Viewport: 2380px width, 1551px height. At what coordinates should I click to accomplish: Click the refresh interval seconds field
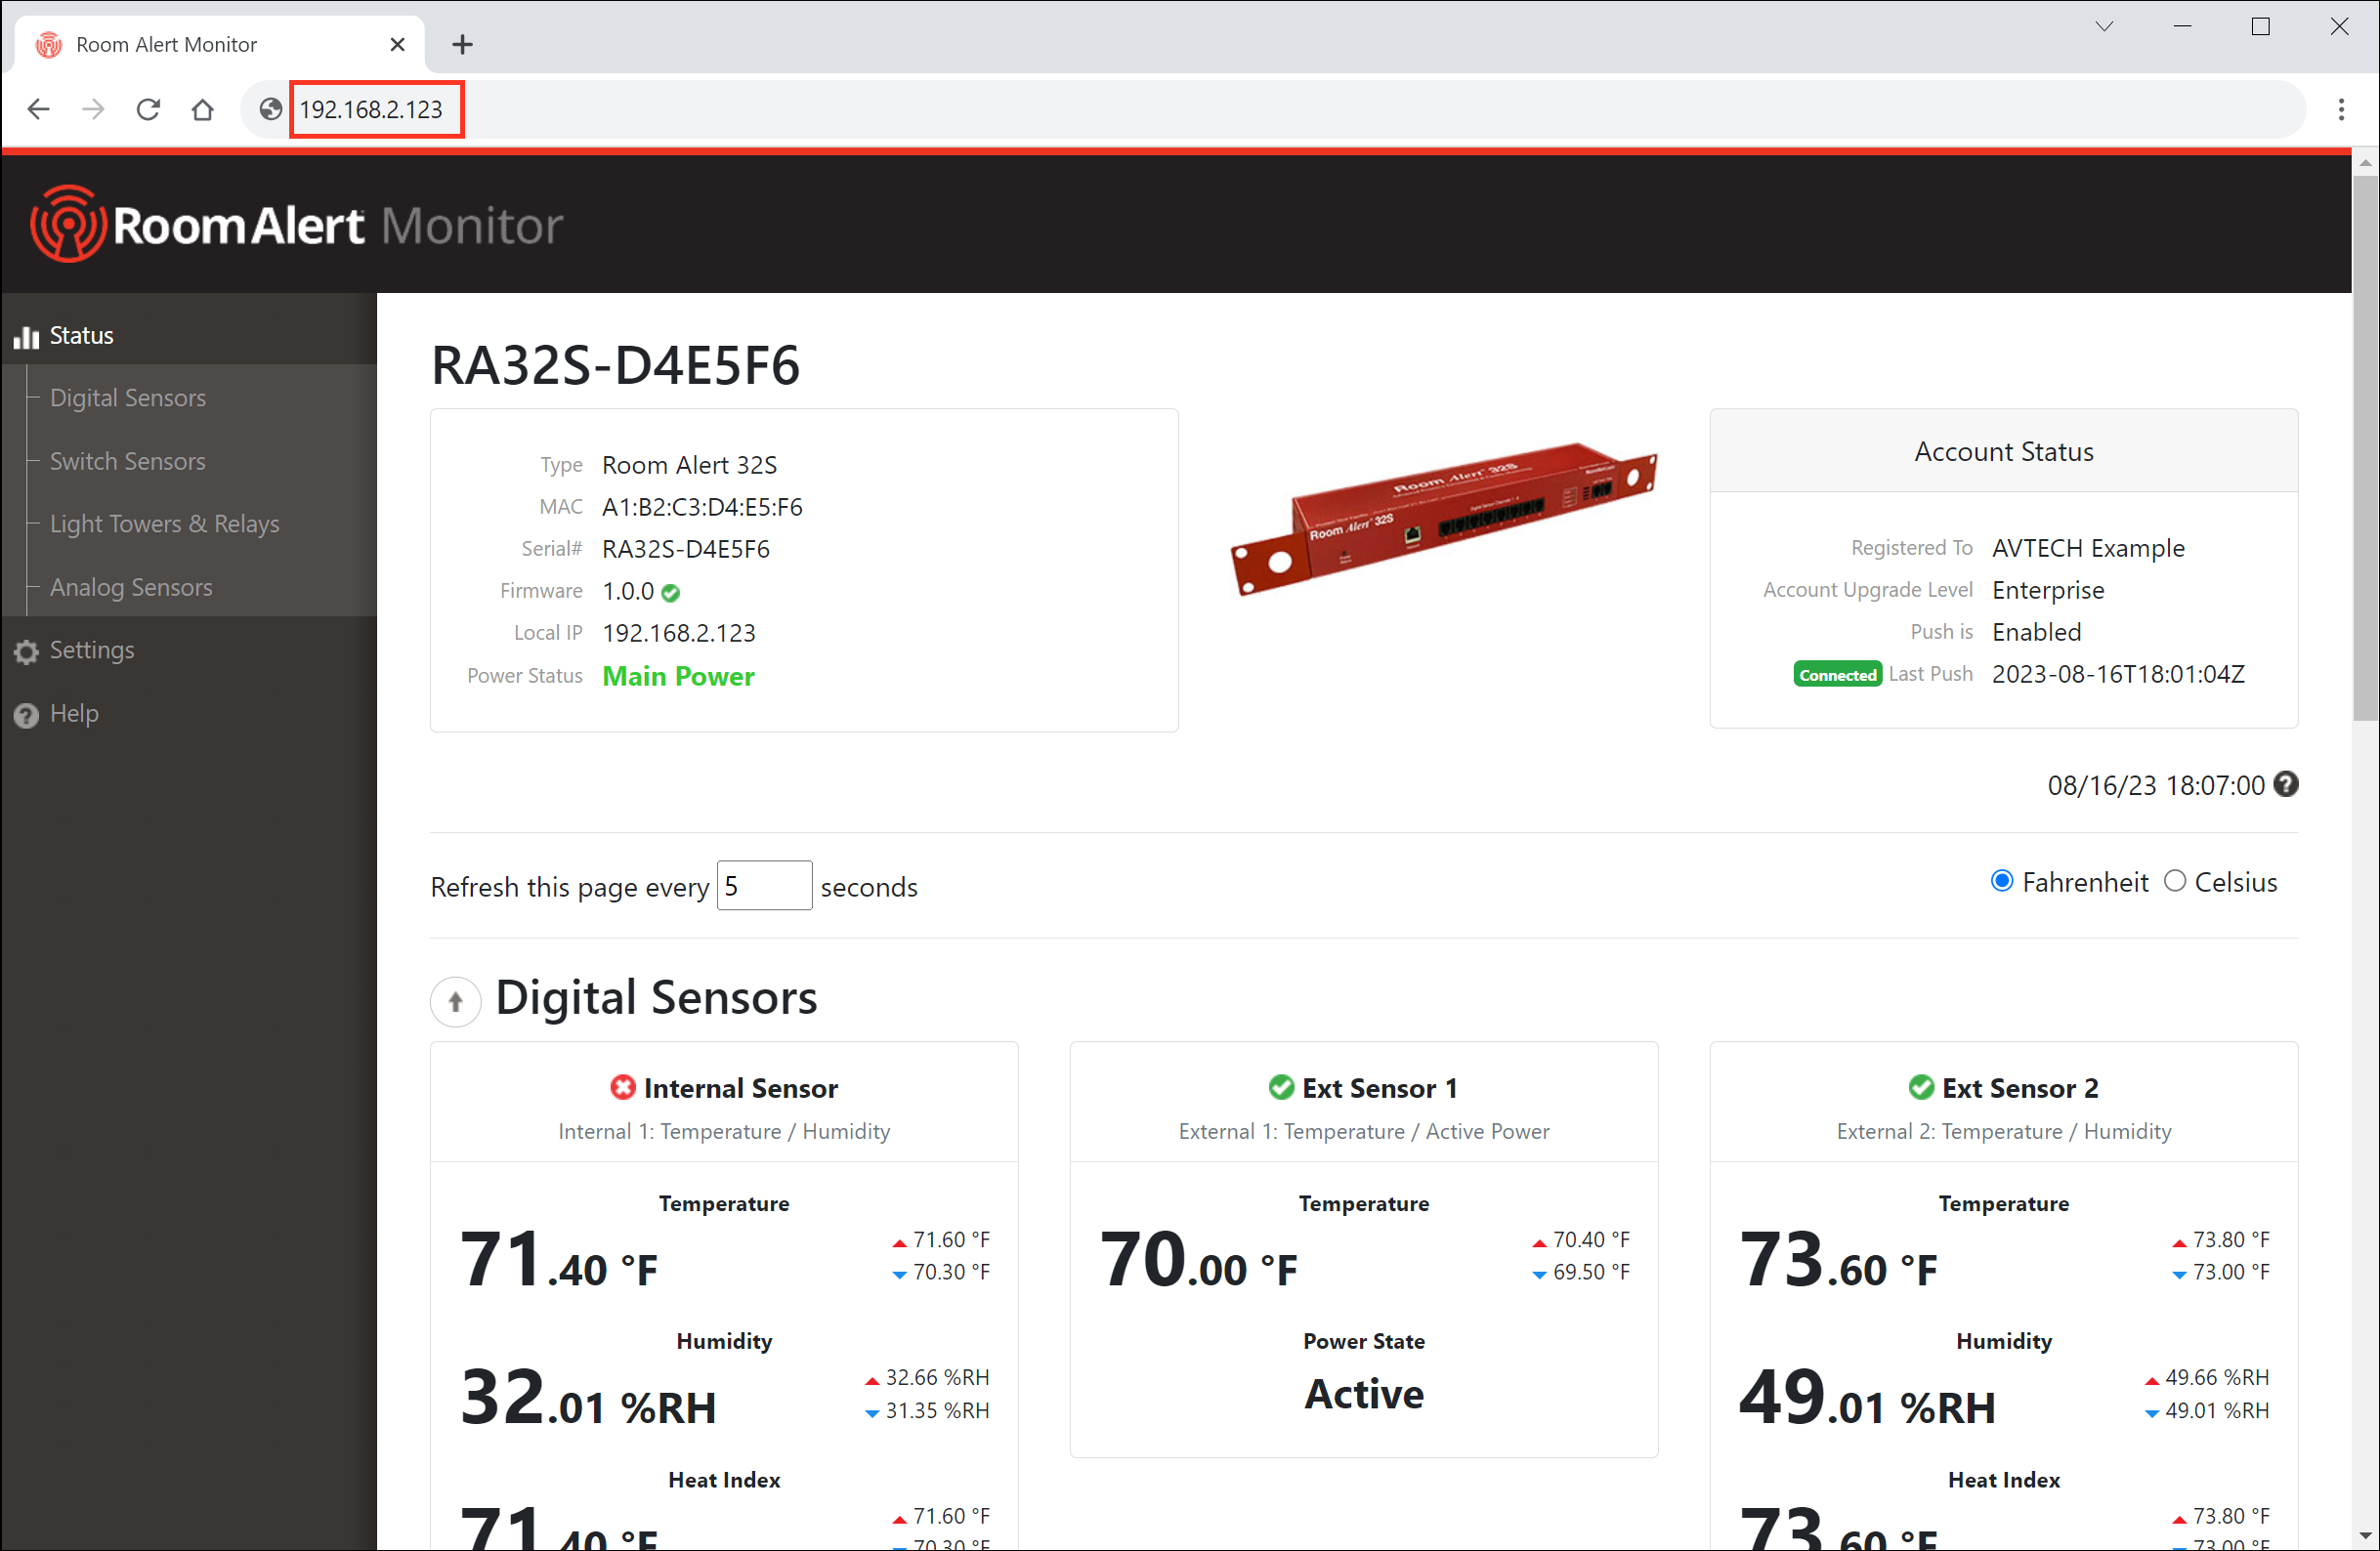763,886
